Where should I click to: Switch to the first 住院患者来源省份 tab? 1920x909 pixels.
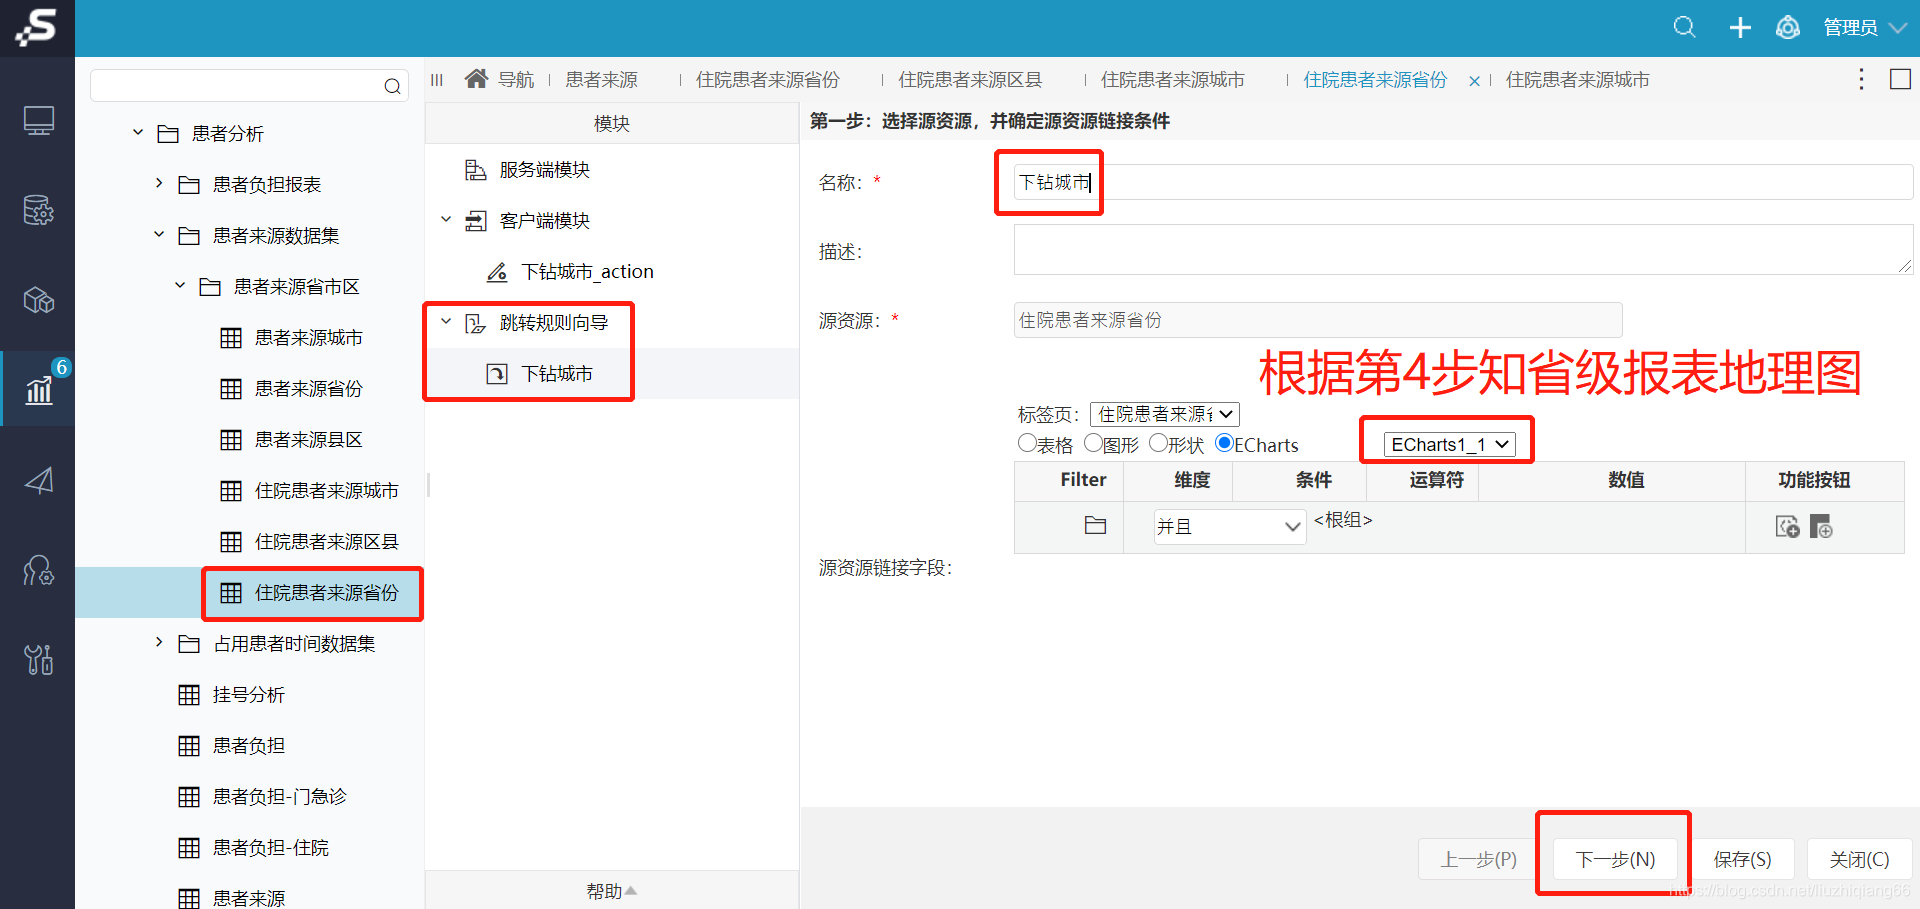[767, 80]
